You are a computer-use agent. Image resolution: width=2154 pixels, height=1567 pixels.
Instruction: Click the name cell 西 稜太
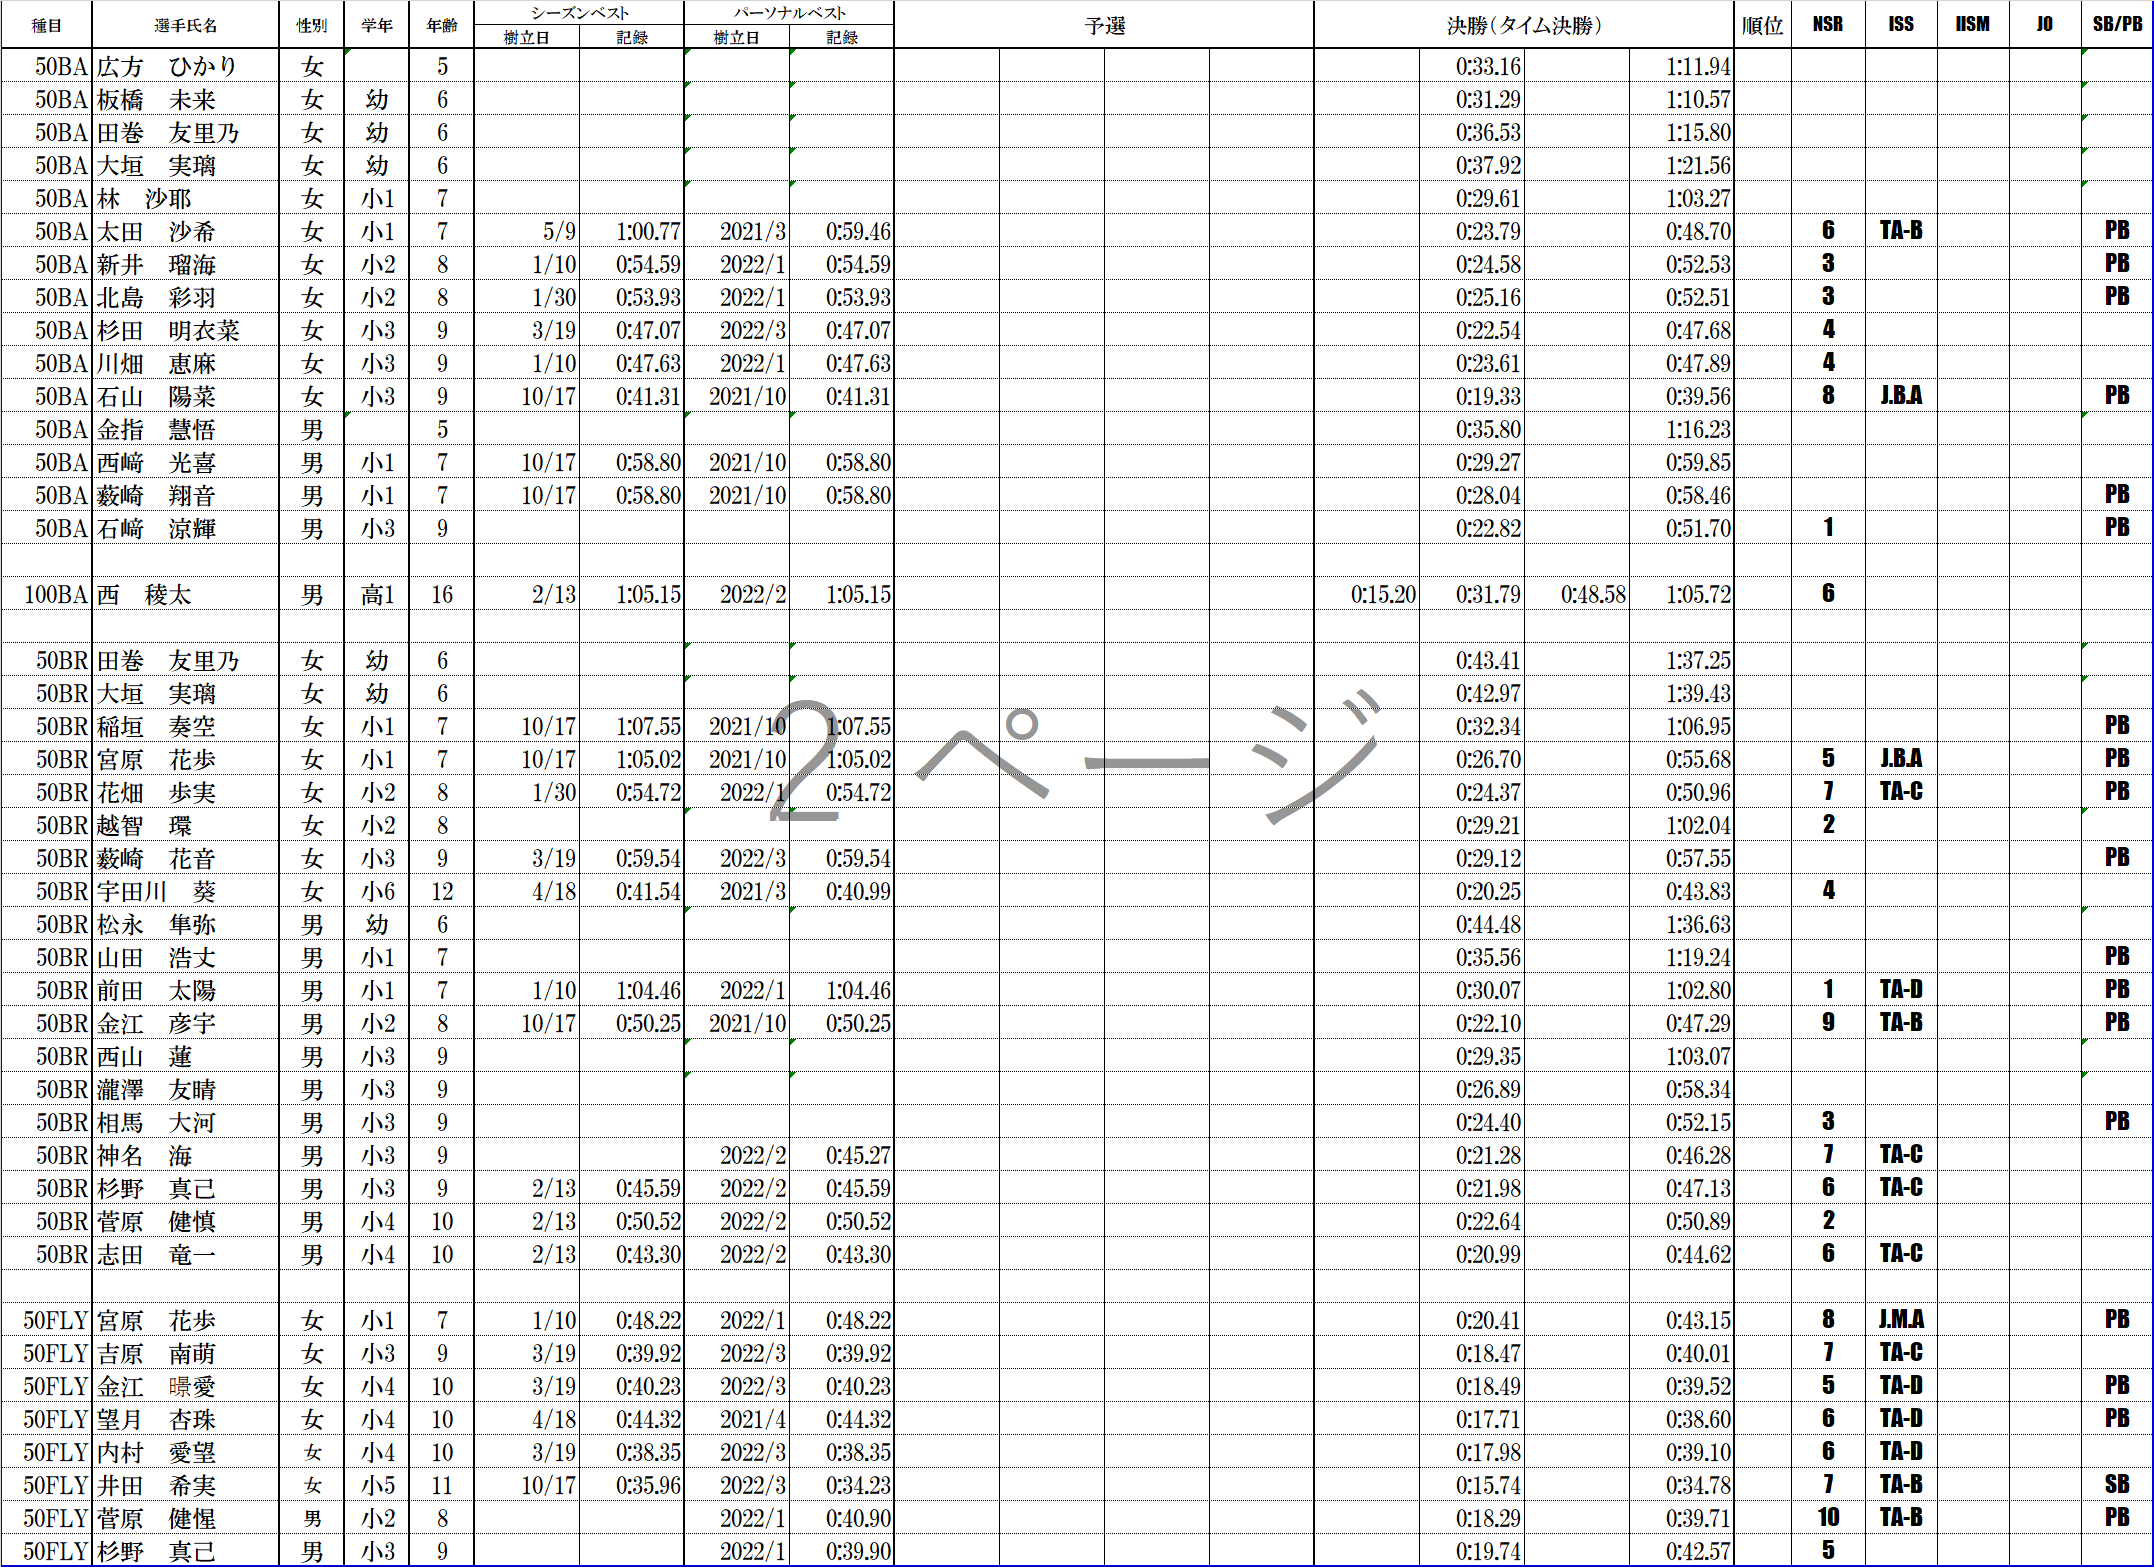[x=185, y=594]
